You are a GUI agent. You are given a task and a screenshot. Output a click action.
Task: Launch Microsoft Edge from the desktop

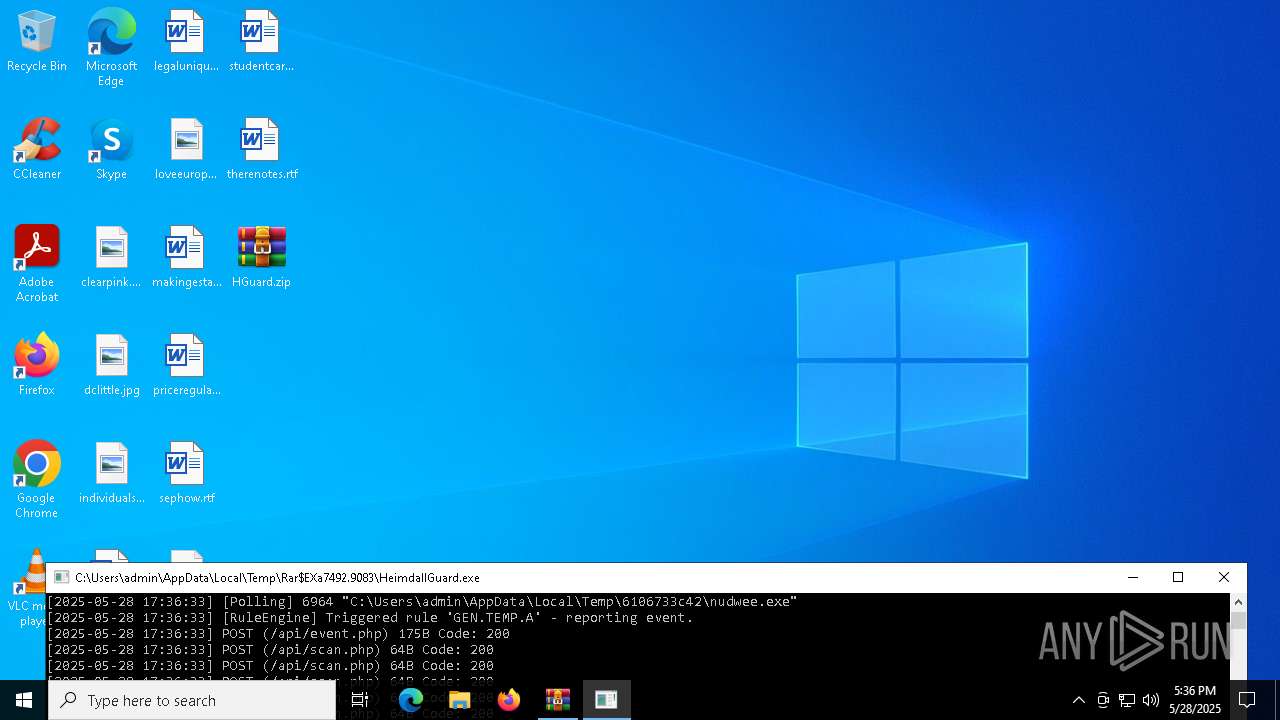point(111,48)
